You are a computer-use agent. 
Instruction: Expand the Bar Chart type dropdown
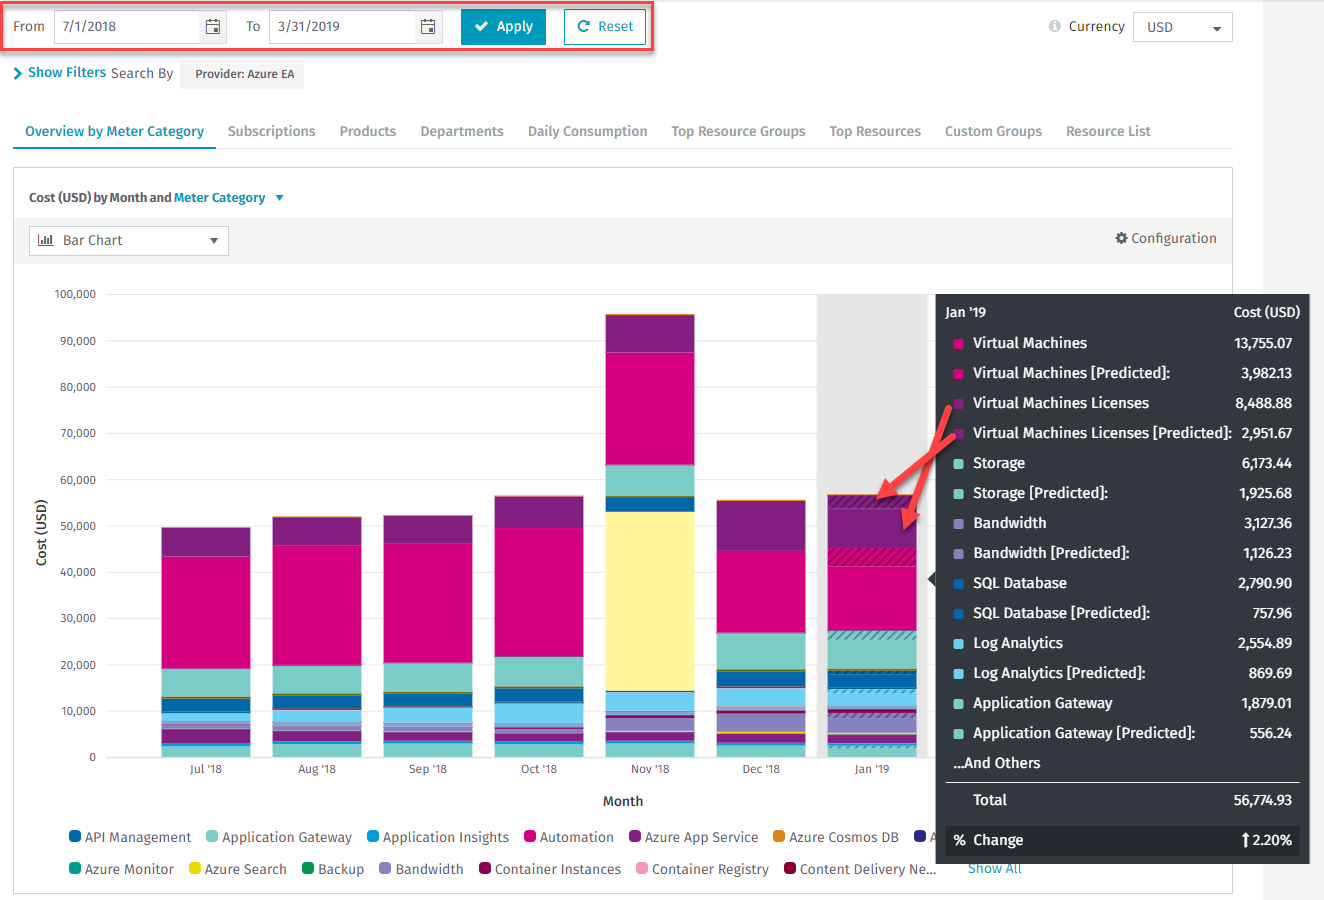tap(129, 241)
